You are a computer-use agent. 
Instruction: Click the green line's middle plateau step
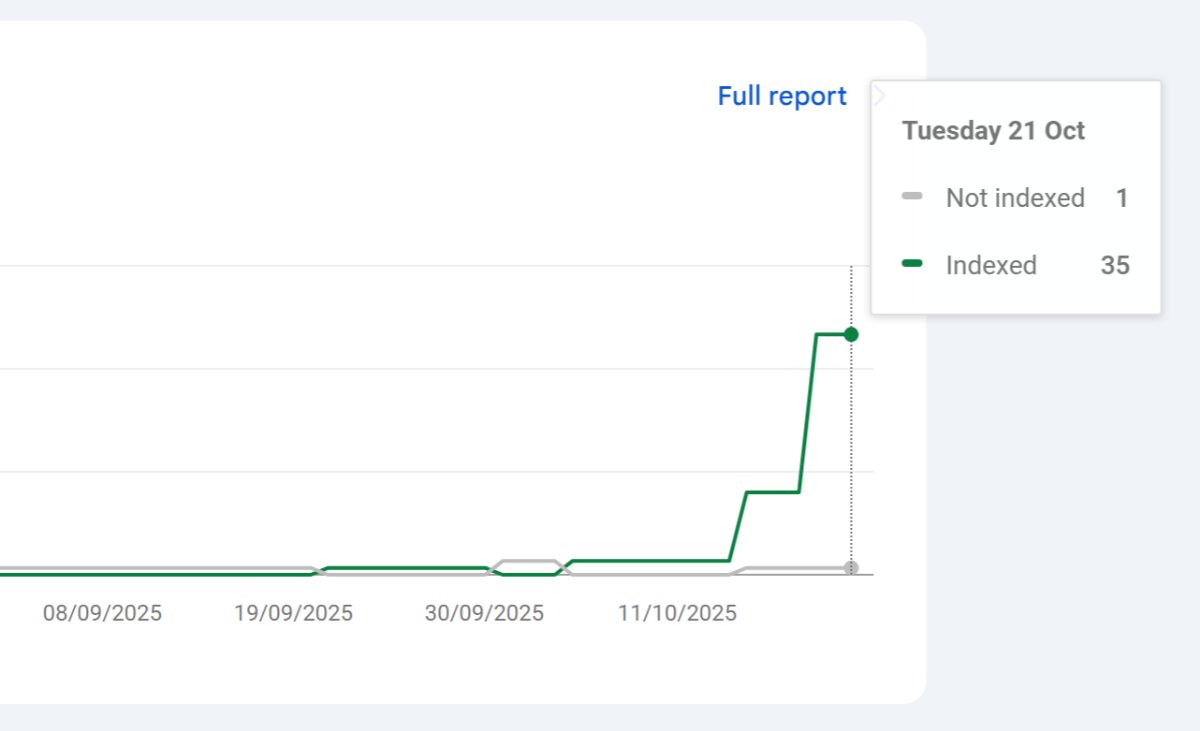click(772, 492)
